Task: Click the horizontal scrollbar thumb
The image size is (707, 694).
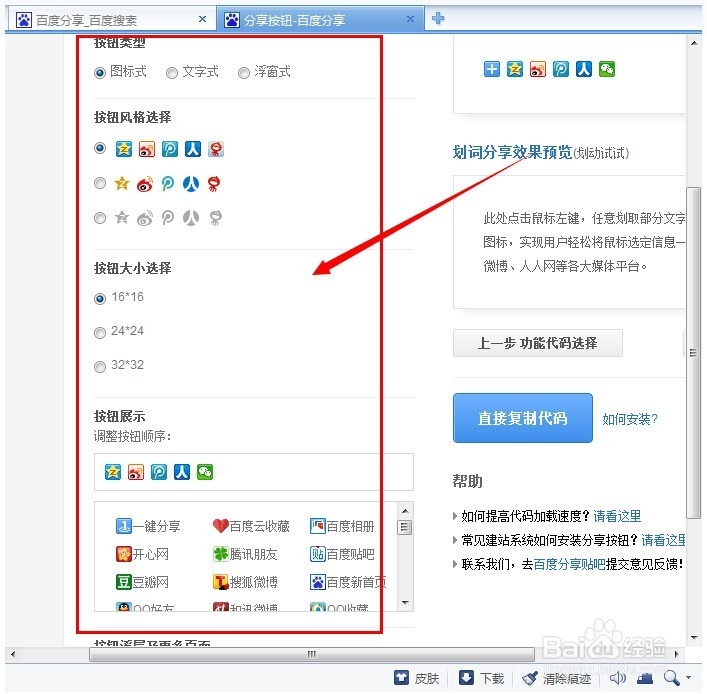Action: (x=312, y=654)
